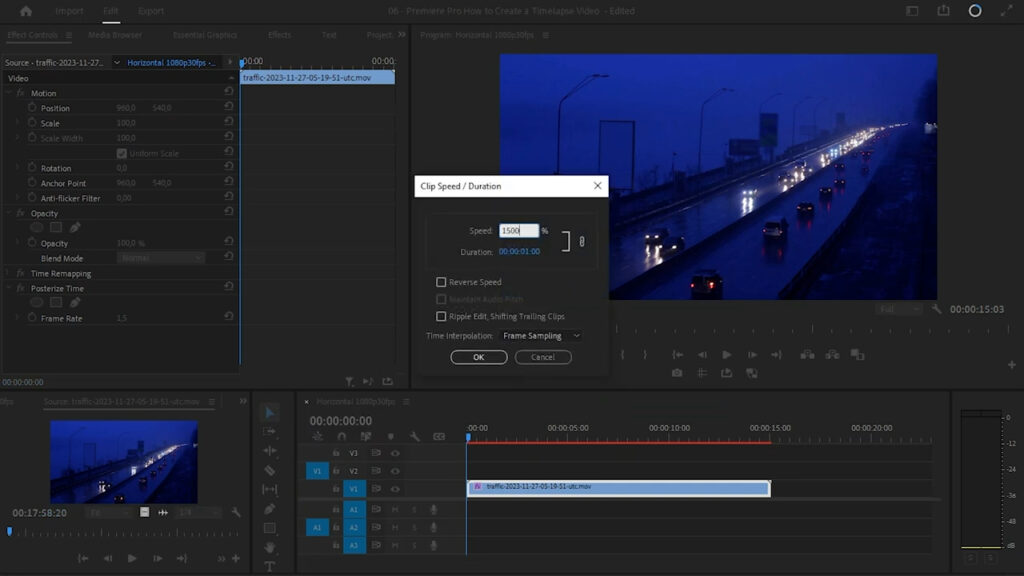Toggle the lock on track V3

point(336,453)
